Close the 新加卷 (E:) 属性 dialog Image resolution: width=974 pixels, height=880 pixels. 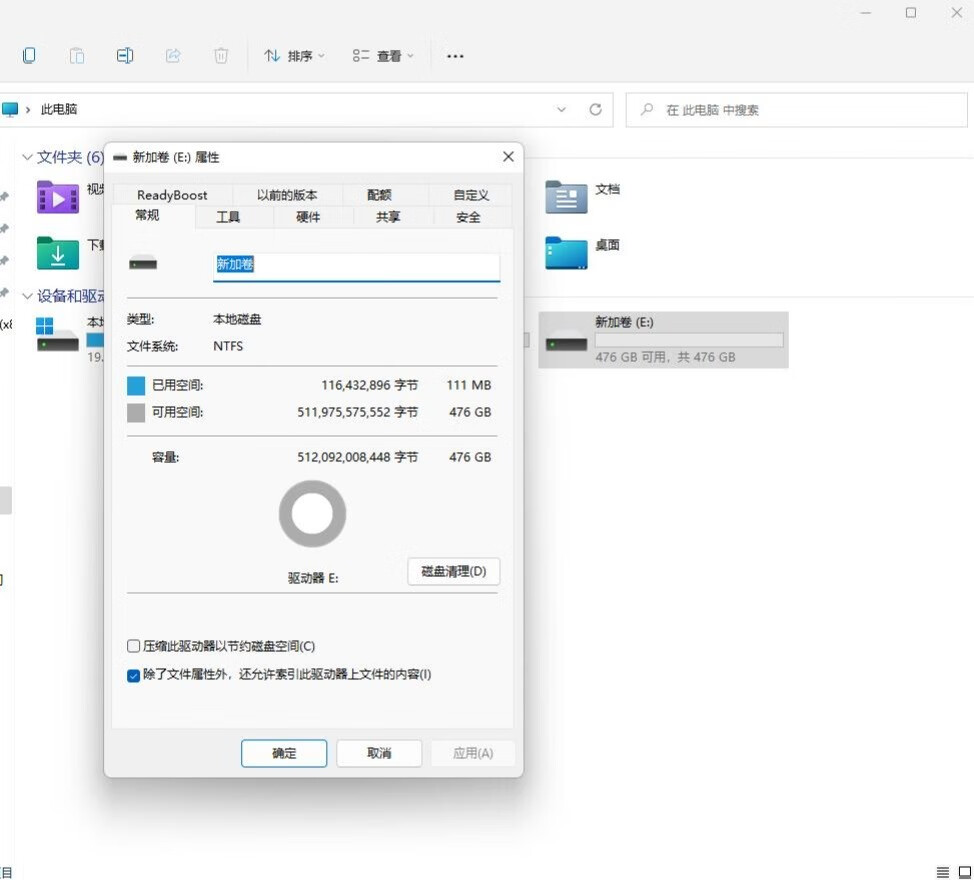tap(508, 157)
